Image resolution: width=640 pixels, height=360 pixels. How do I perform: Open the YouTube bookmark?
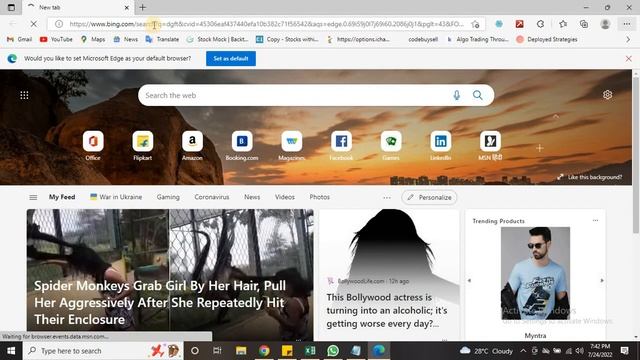[56, 39]
